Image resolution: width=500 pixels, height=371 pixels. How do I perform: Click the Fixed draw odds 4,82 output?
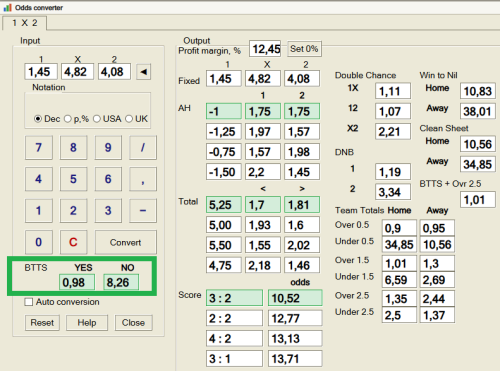click(263, 79)
